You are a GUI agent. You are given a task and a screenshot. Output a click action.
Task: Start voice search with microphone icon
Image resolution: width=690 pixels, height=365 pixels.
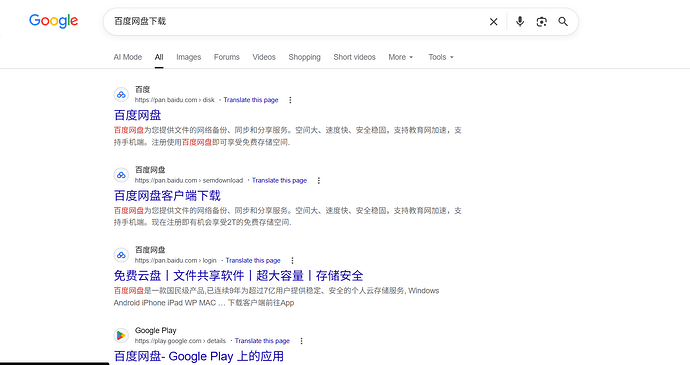pos(520,22)
